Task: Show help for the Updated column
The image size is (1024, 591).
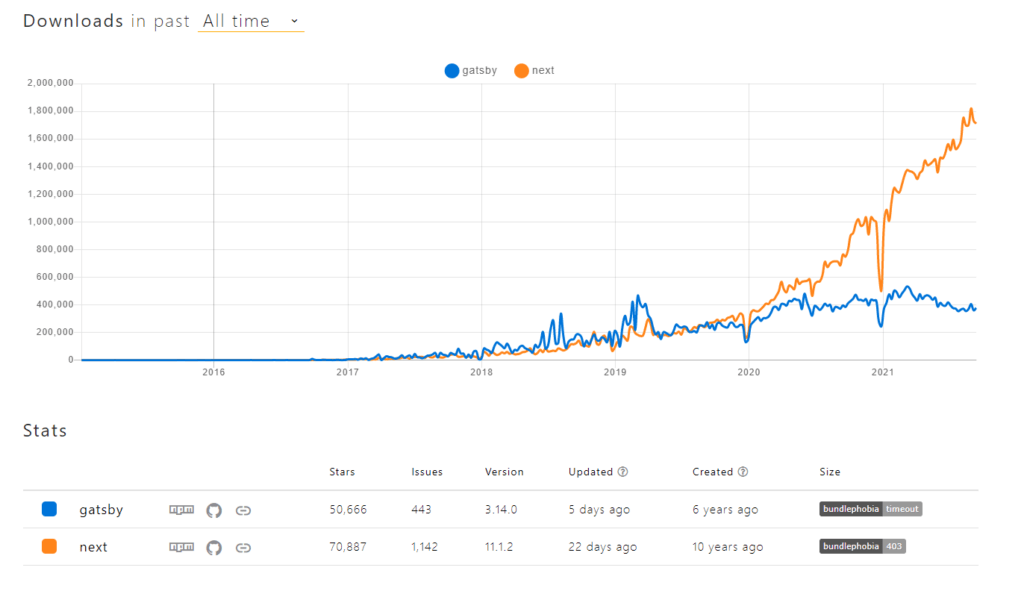Action: click(x=623, y=471)
